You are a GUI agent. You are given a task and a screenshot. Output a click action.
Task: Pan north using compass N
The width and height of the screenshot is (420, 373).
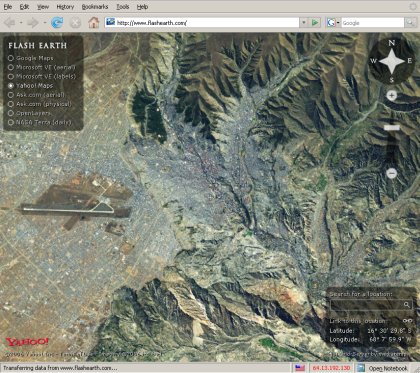click(x=392, y=43)
